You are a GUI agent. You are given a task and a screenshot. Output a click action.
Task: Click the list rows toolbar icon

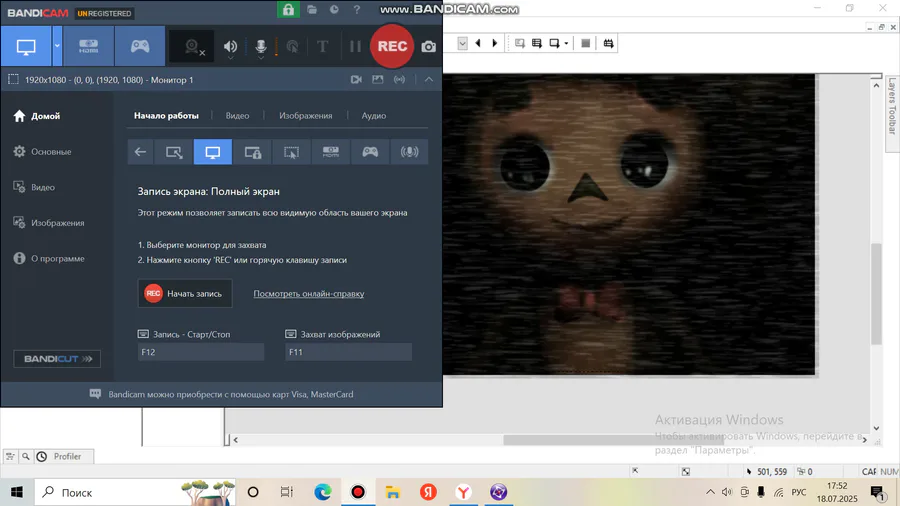537,43
